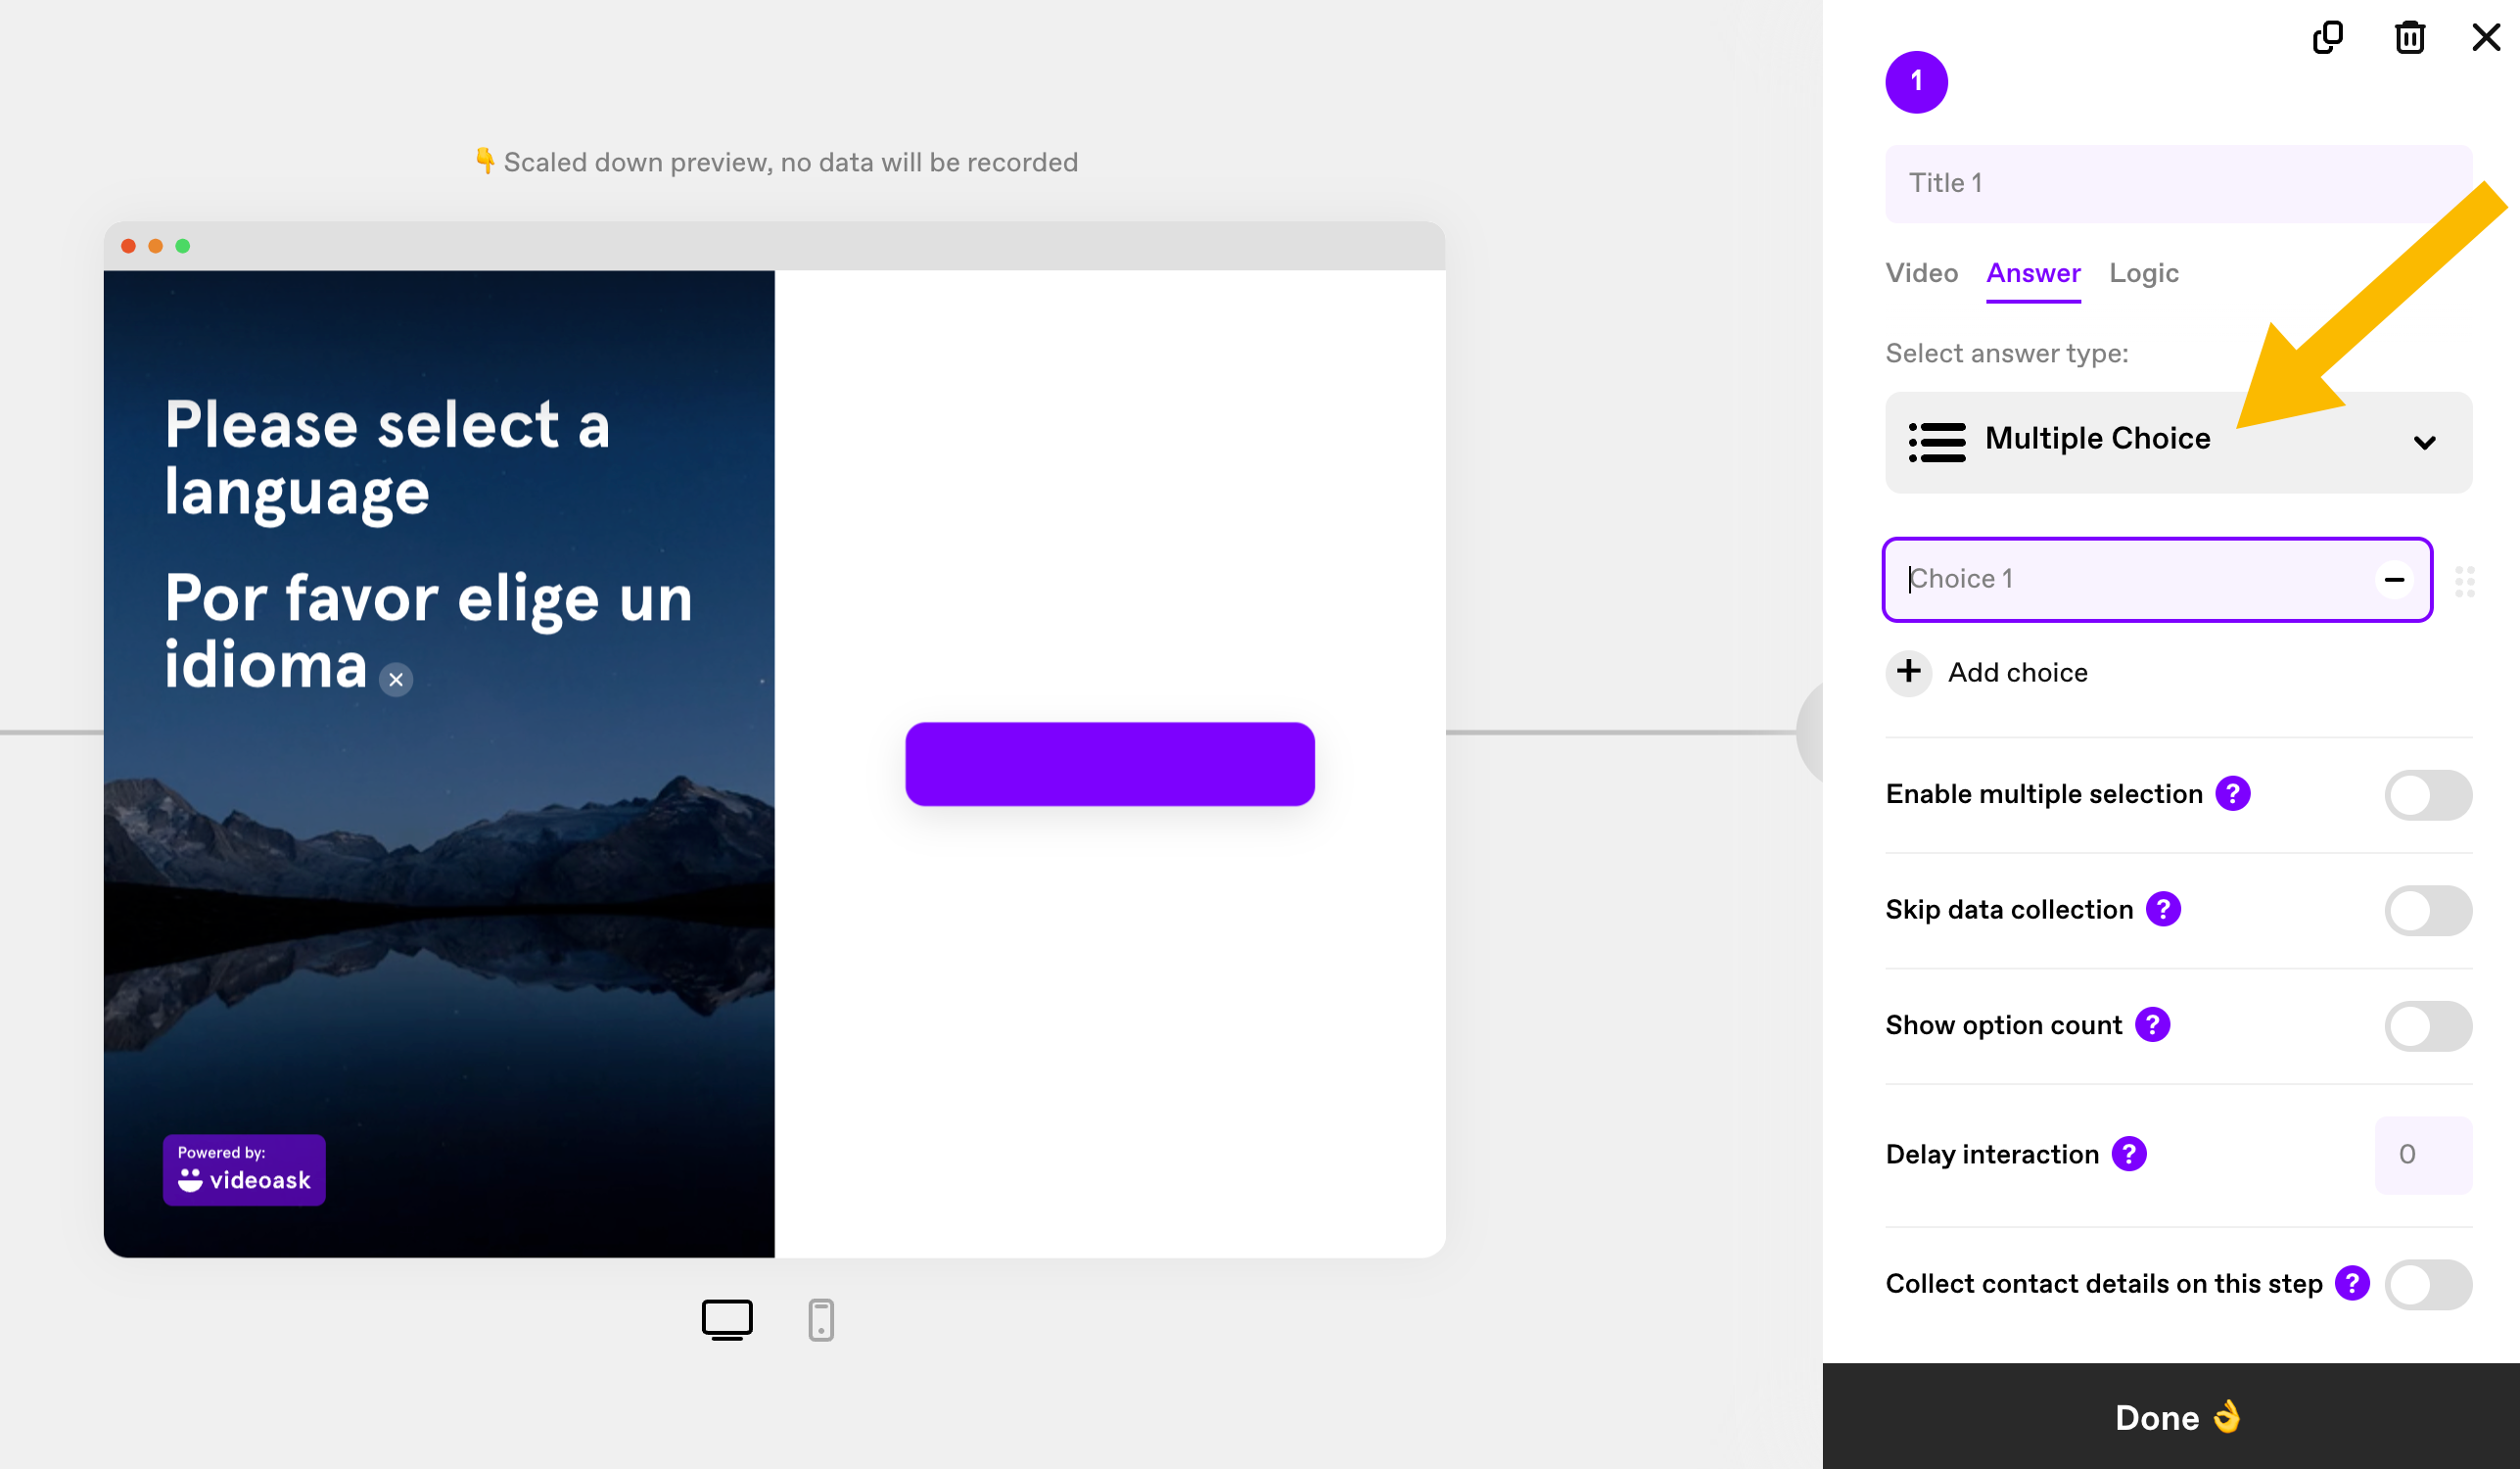Click the Answer tab
This screenshot has width=2520, height=1469.
[2034, 273]
